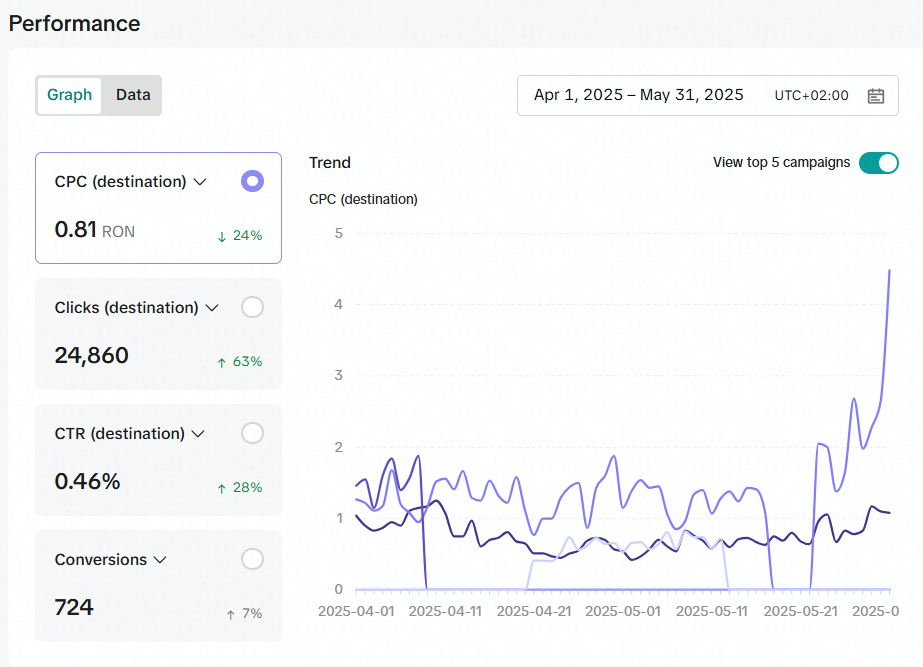923x667 pixels.
Task: Click the CPC spike peak on trend line
Action: 889,271
